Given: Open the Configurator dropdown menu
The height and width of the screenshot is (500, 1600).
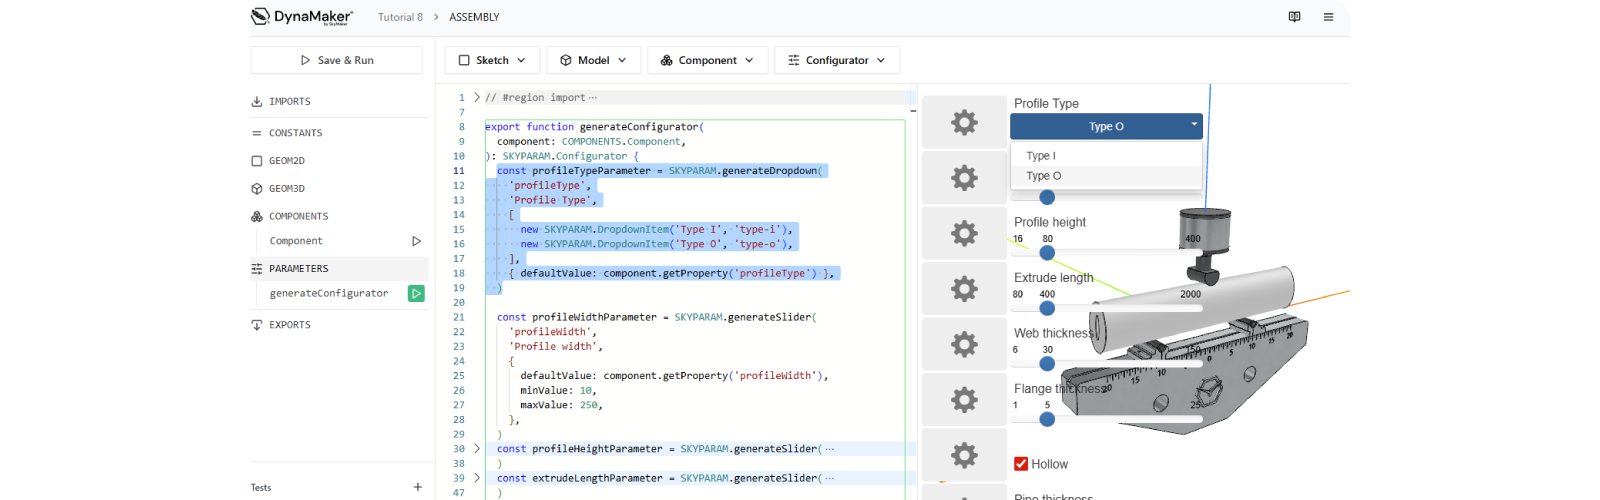Looking at the screenshot, I should (836, 60).
